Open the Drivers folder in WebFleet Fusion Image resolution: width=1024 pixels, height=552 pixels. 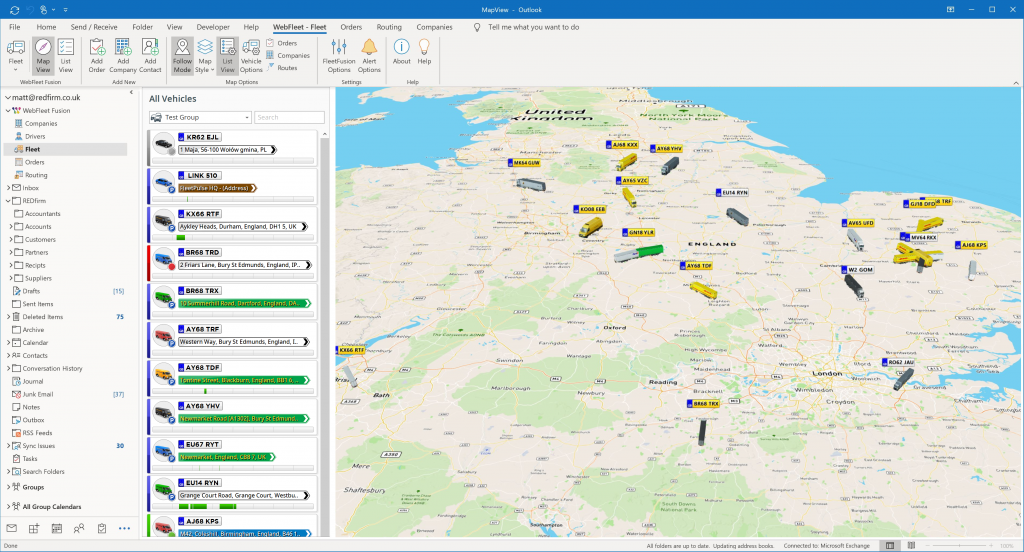click(35, 136)
